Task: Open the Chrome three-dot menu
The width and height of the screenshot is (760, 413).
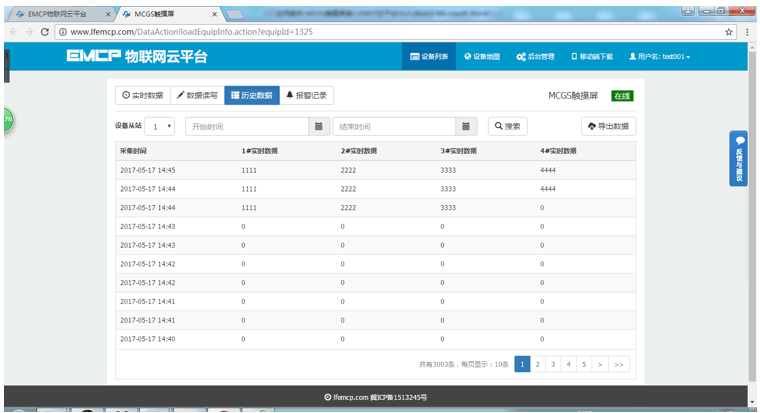Action: [748, 32]
